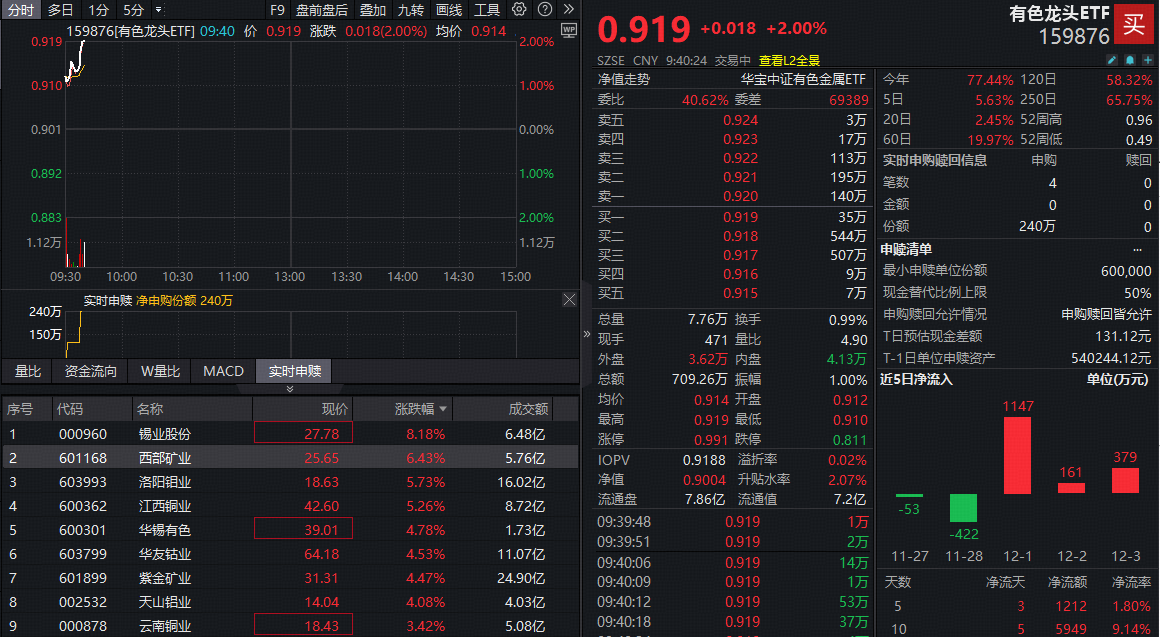Screen dimensions: 1160x637
Task: Click the WP display icon on chart
Action: [x=569, y=30]
